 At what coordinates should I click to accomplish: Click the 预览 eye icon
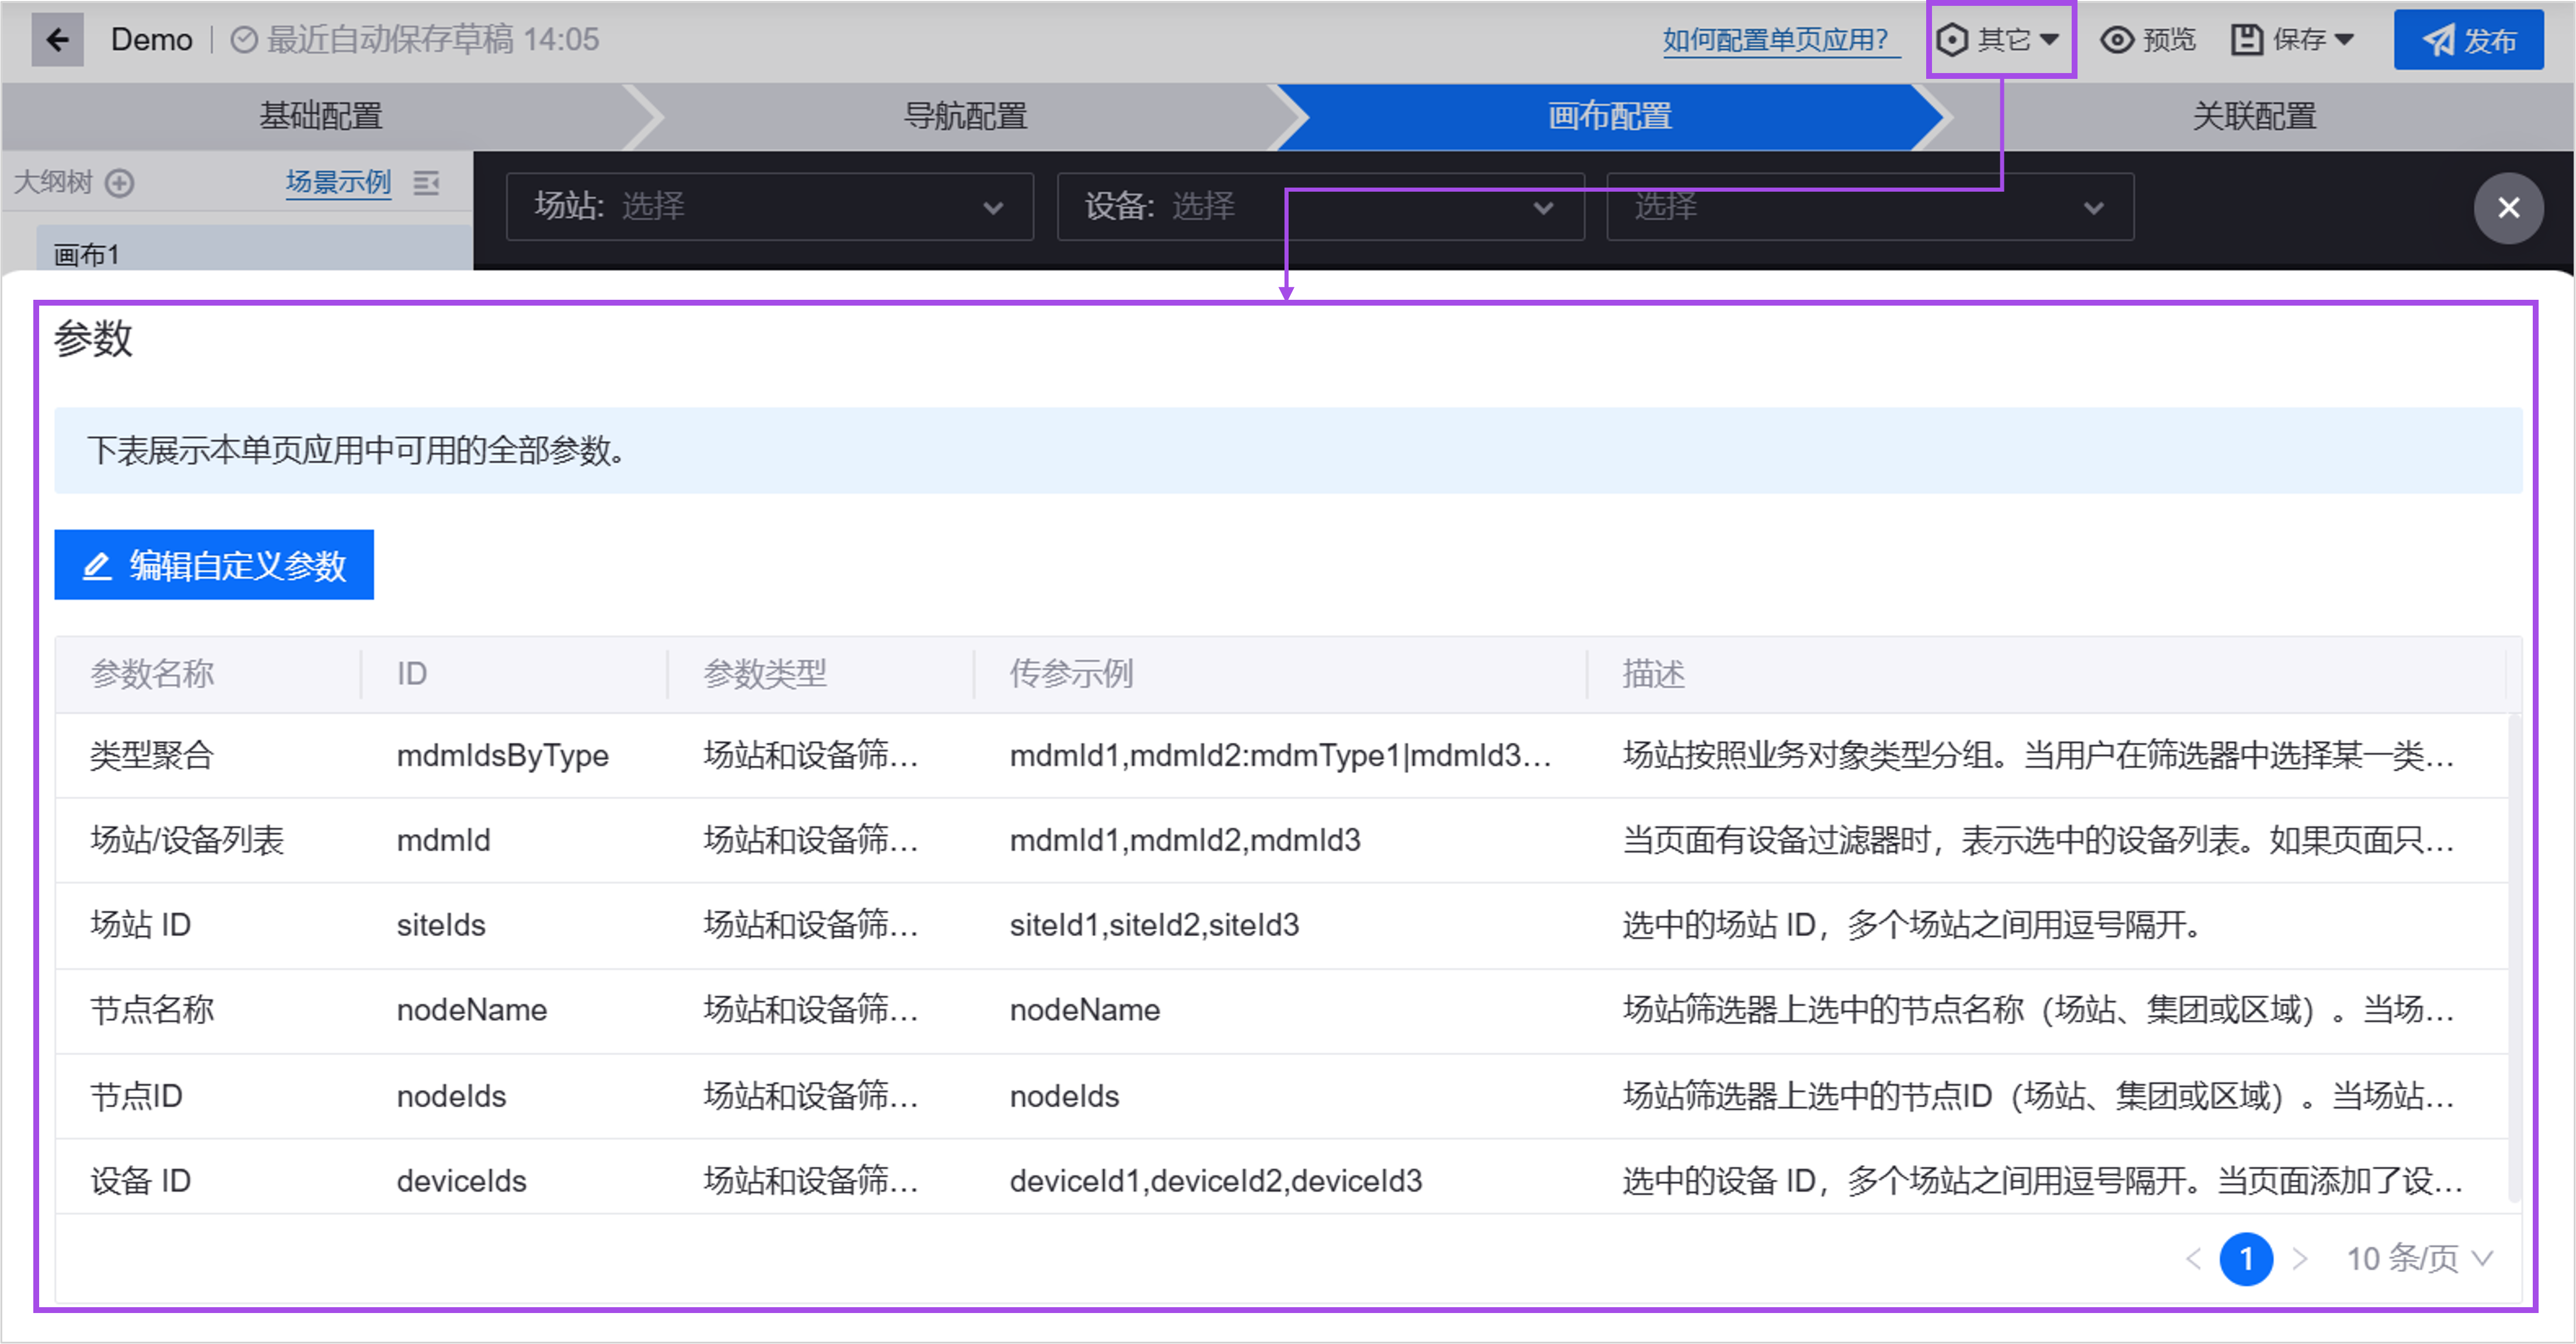(x=2116, y=40)
